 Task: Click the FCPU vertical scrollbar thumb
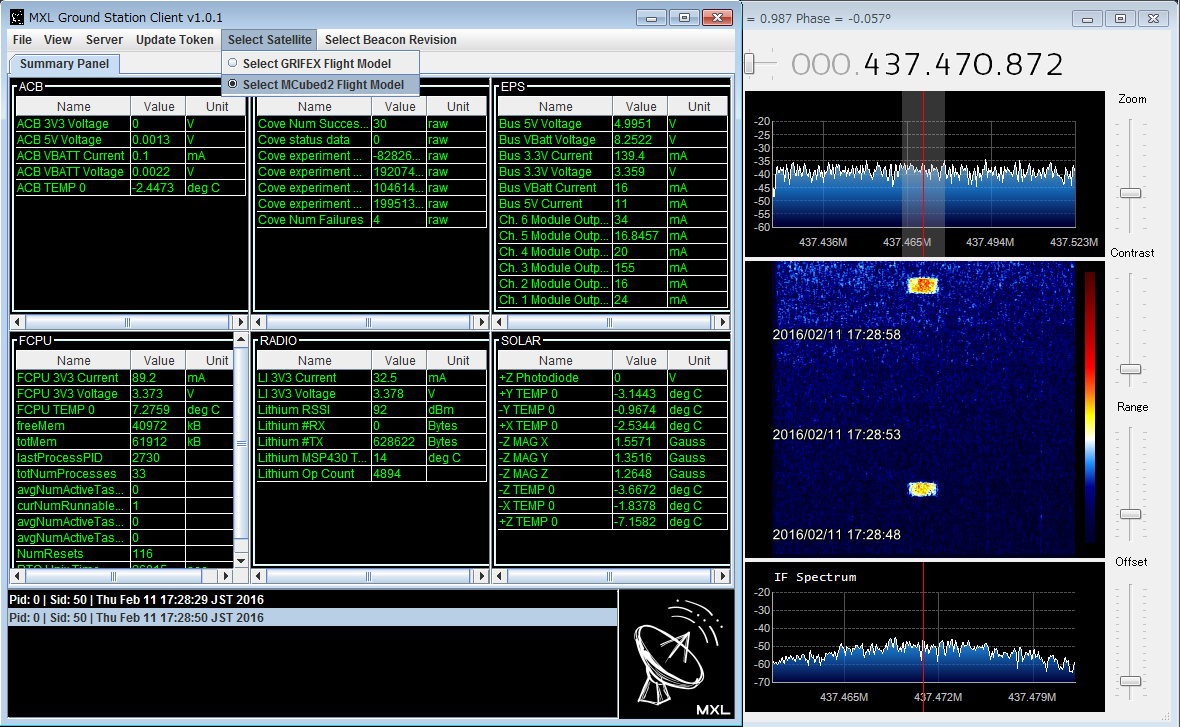(241, 443)
